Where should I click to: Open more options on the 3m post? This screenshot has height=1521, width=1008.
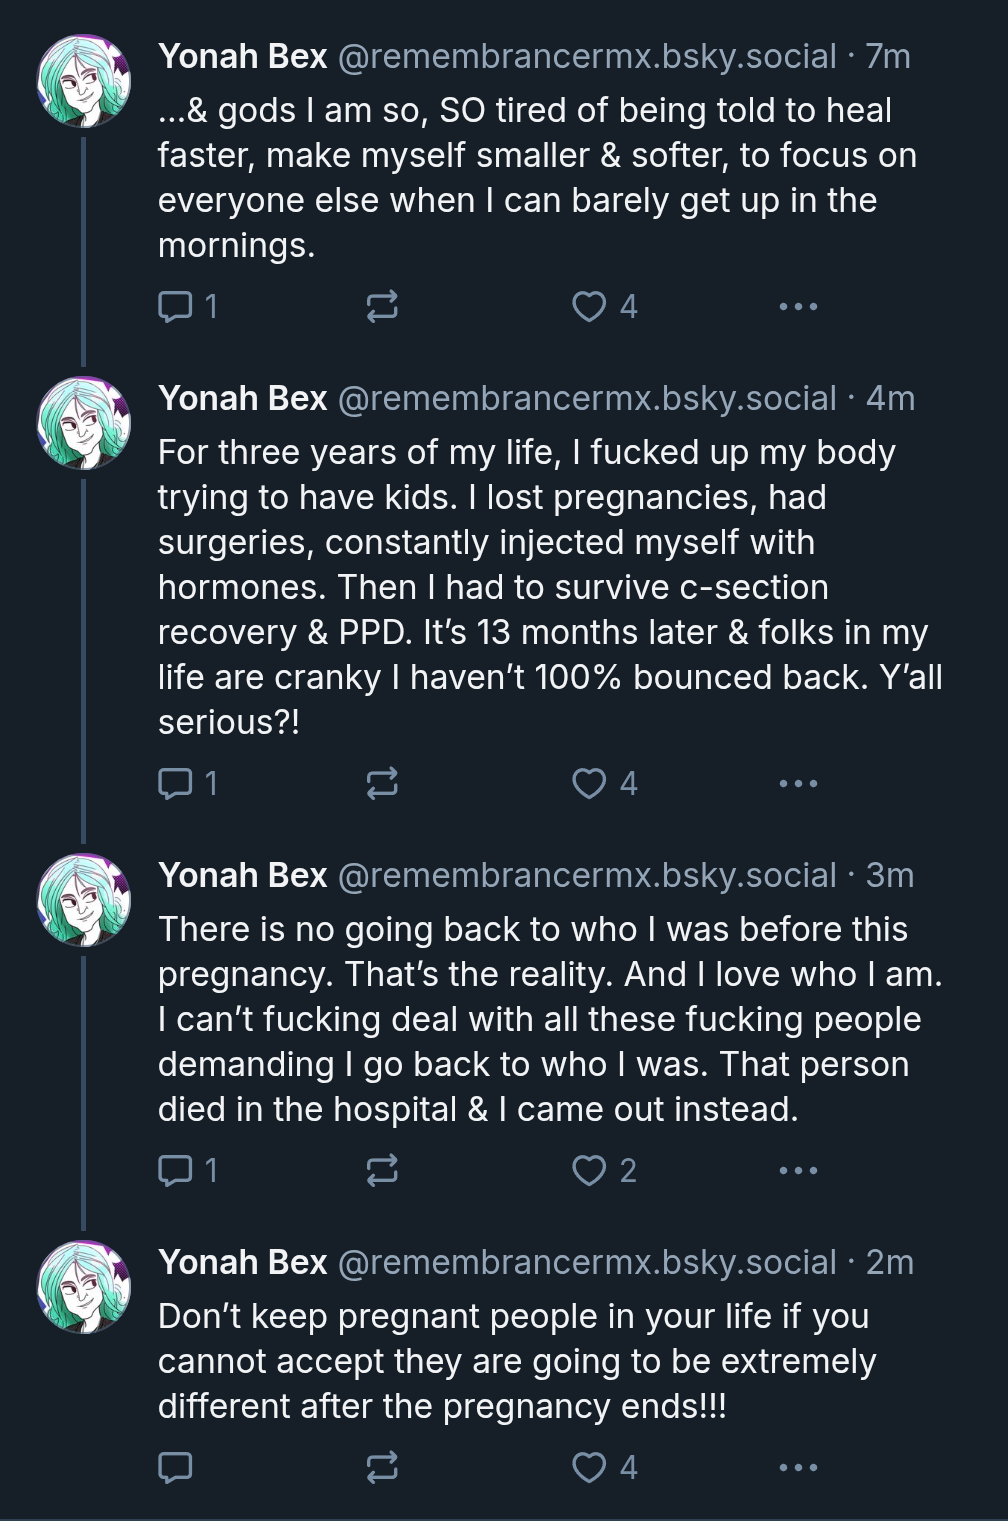coord(798,1170)
